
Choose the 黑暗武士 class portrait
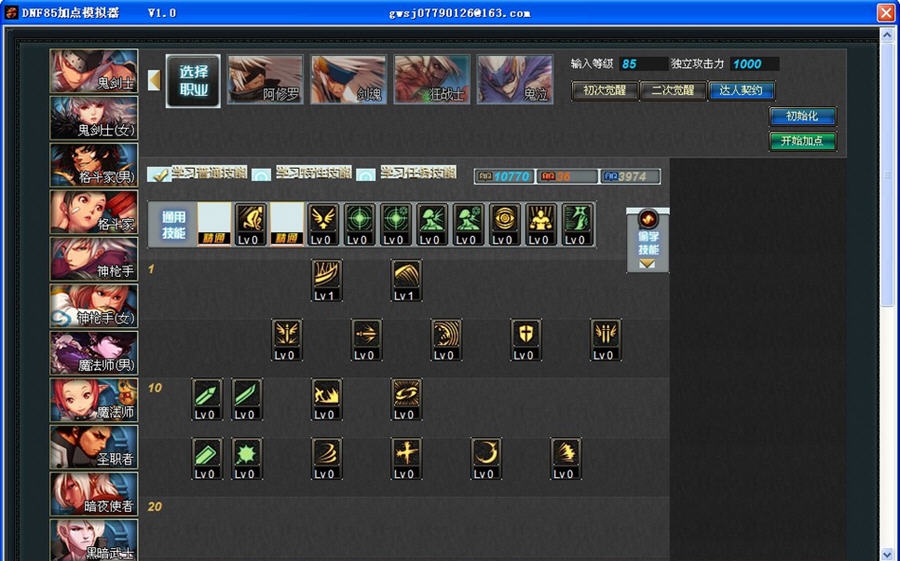pyautogui.click(x=94, y=540)
